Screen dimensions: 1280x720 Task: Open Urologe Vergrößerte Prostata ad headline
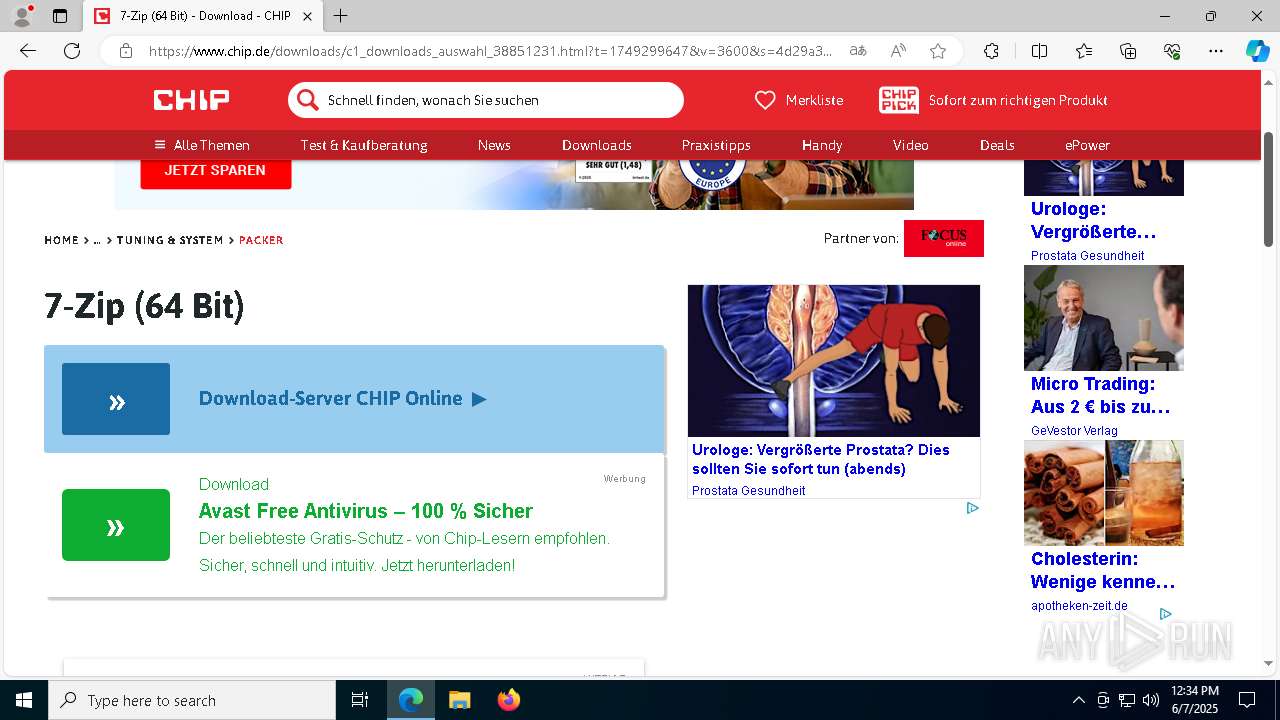click(821, 459)
